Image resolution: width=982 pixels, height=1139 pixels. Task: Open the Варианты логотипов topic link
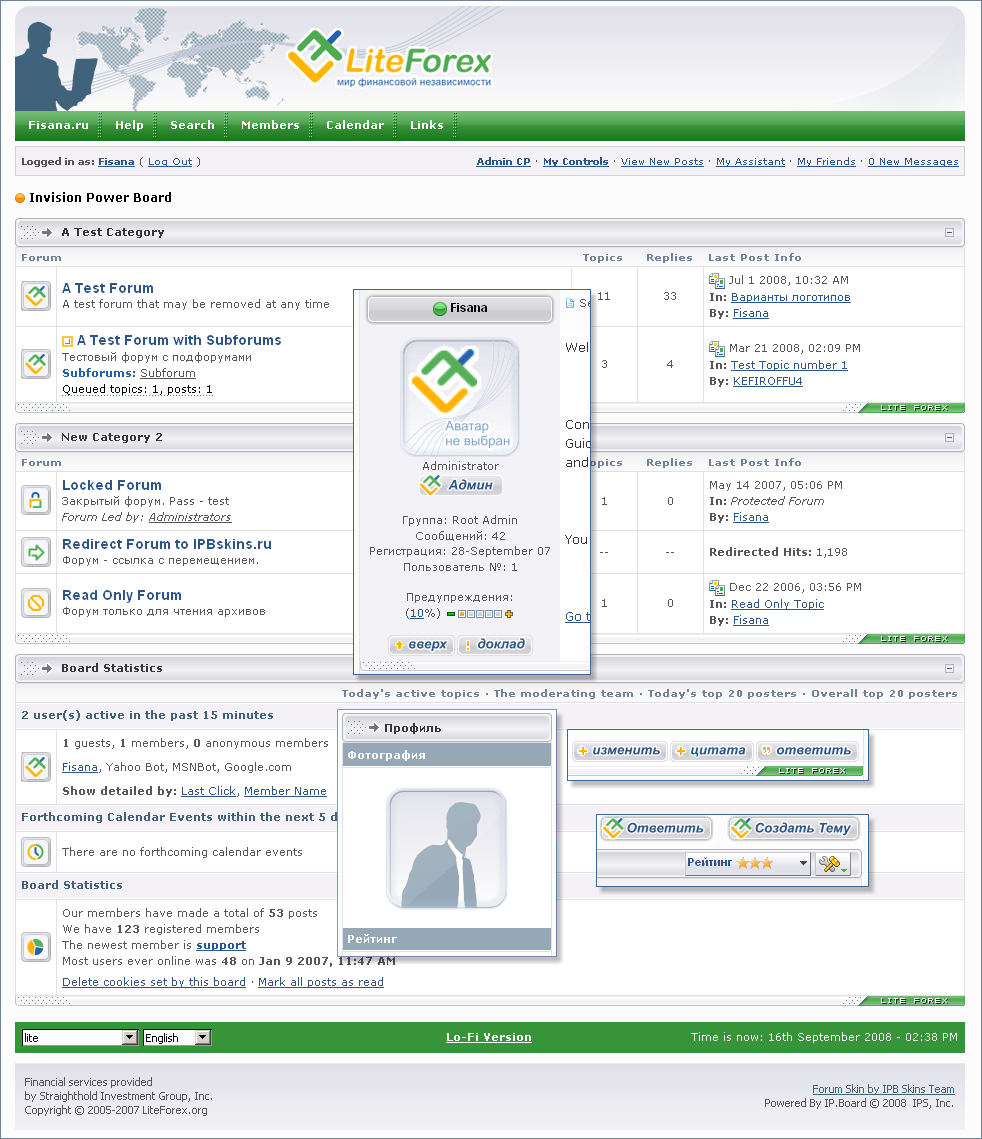790,297
